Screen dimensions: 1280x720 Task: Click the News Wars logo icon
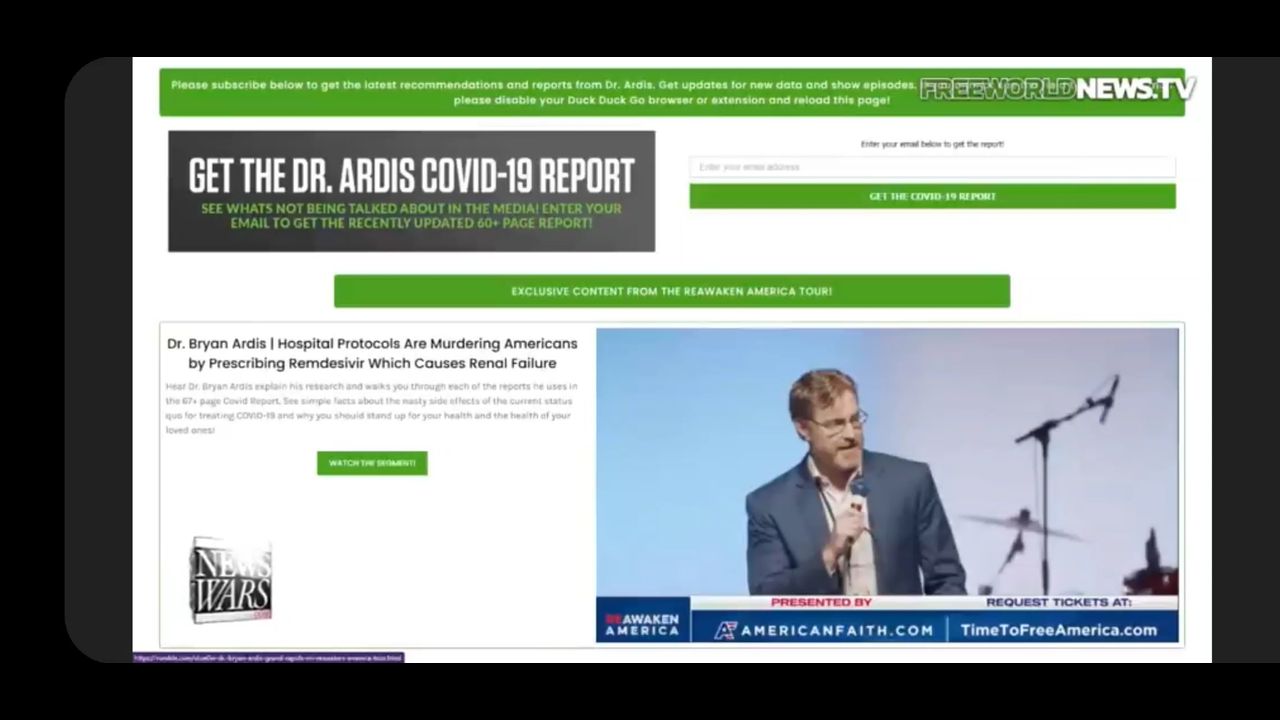coord(231,579)
